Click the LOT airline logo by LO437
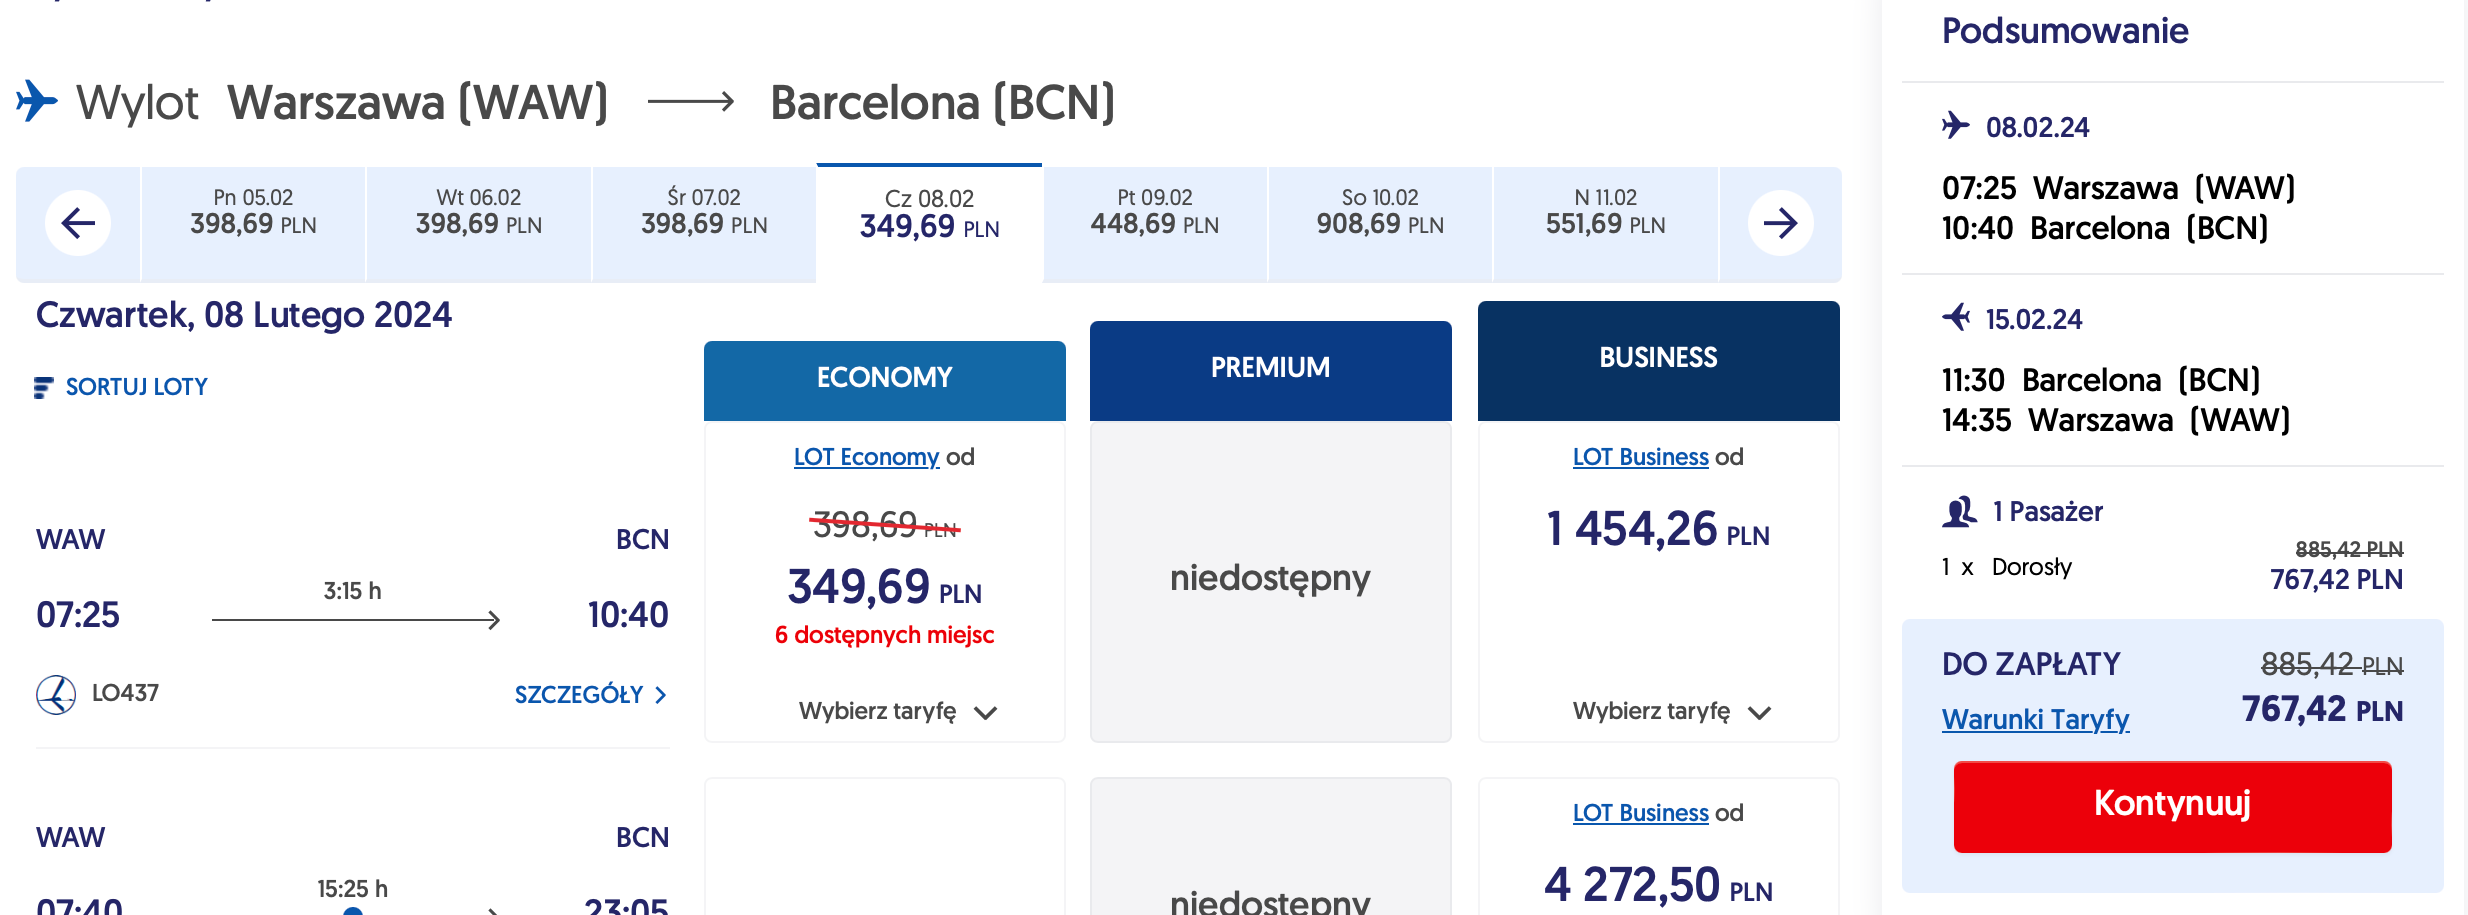The width and height of the screenshot is (2468, 915). (x=56, y=694)
